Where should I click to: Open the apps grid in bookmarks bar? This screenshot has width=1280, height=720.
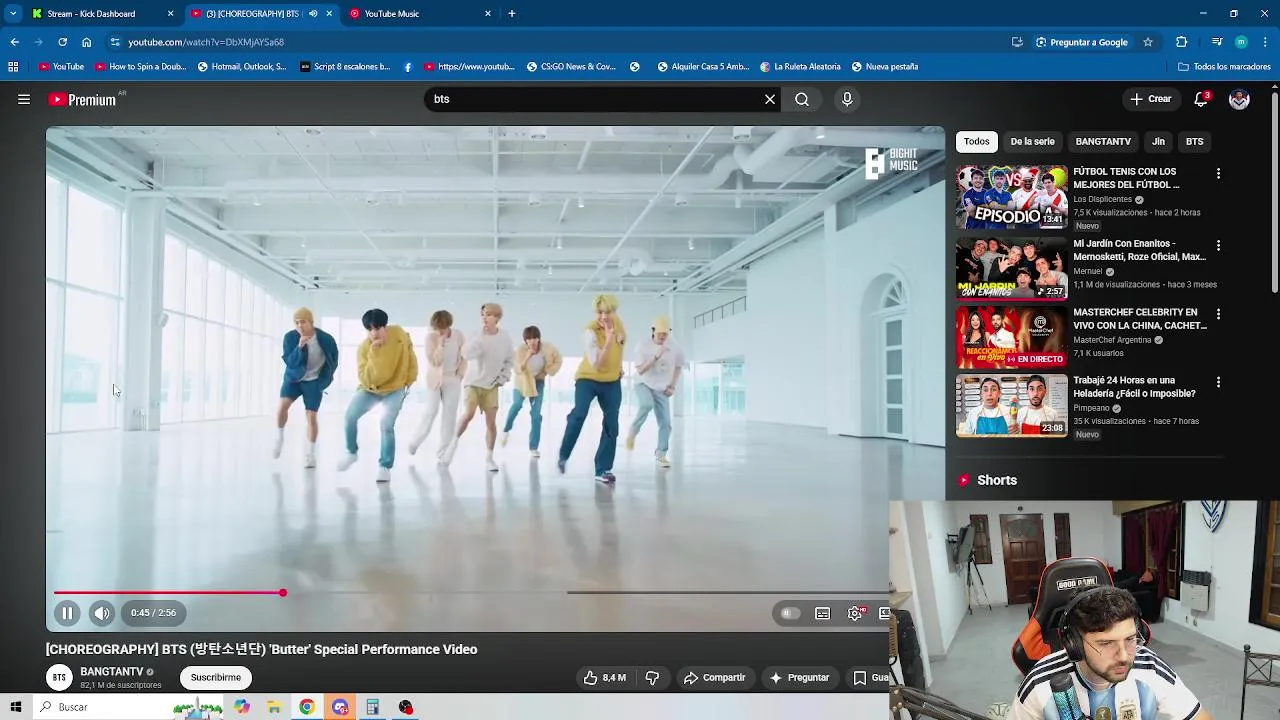pos(13,67)
